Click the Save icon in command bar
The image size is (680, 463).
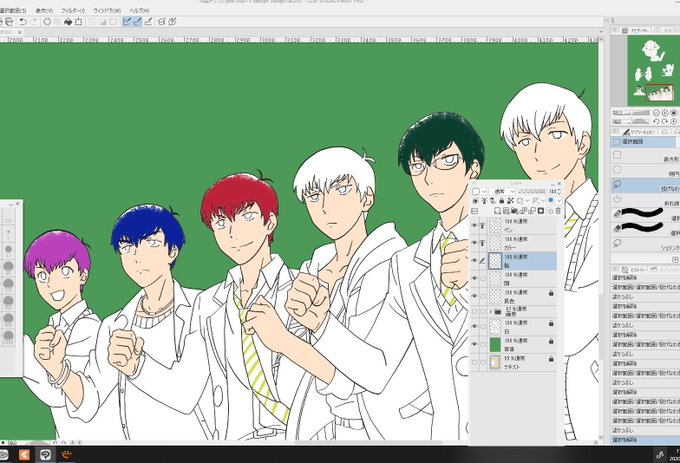9,22
